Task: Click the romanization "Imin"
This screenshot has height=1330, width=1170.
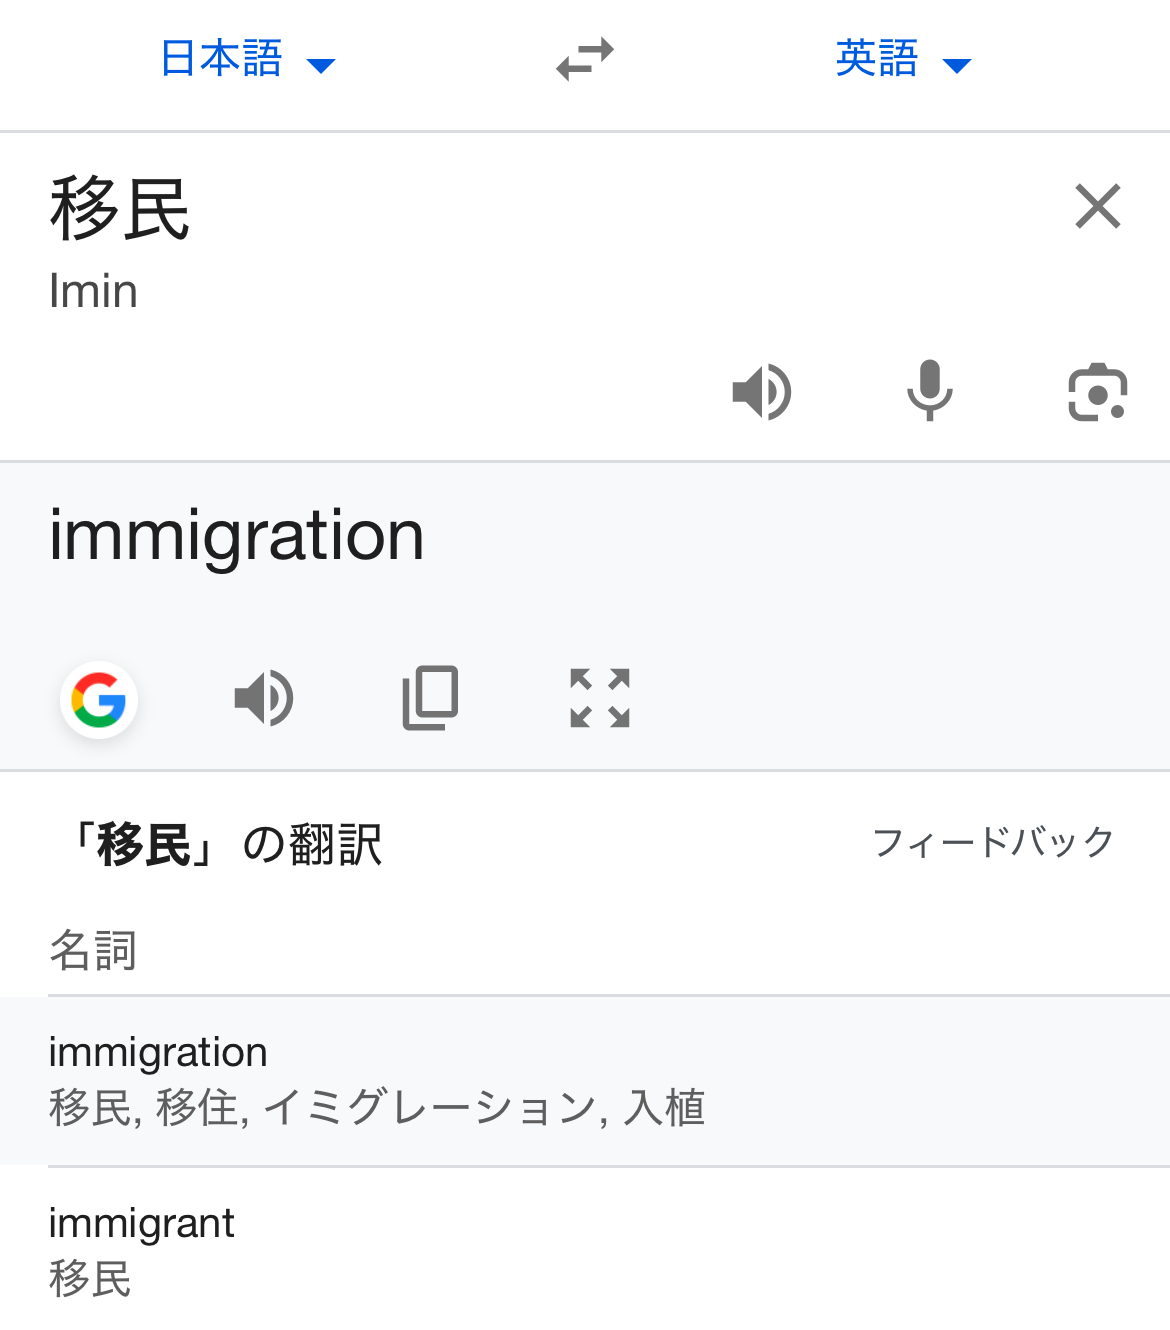Action: (x=93, y=292)
